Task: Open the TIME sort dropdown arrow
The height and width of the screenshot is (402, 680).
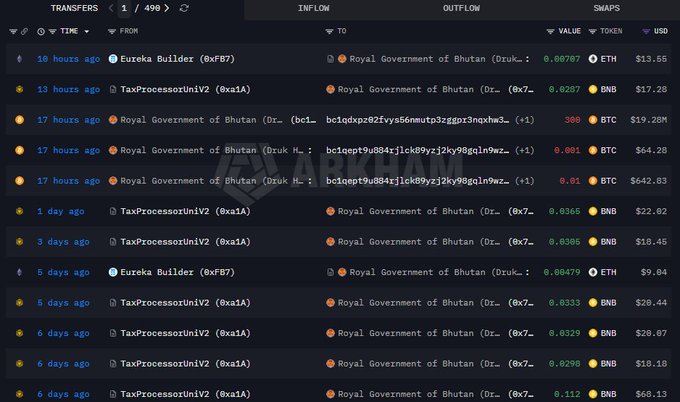Action: (86, 32)
